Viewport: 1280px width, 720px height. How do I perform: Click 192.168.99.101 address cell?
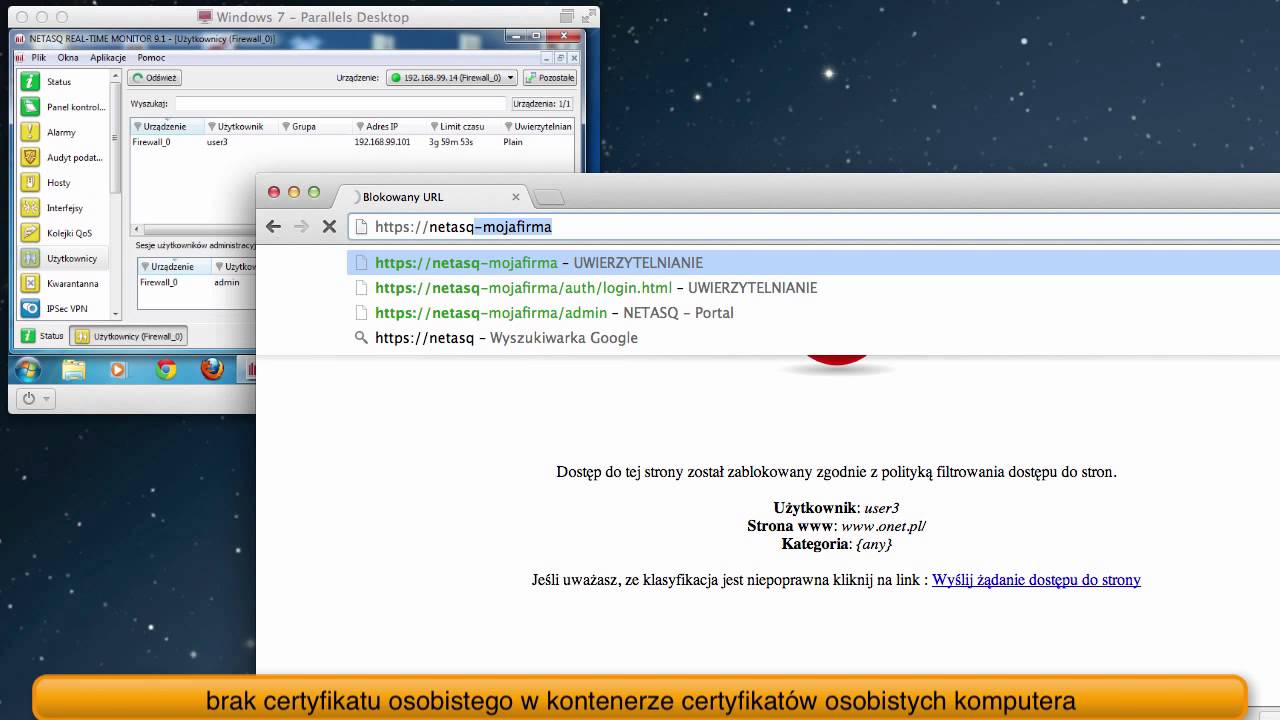point(382,142)
